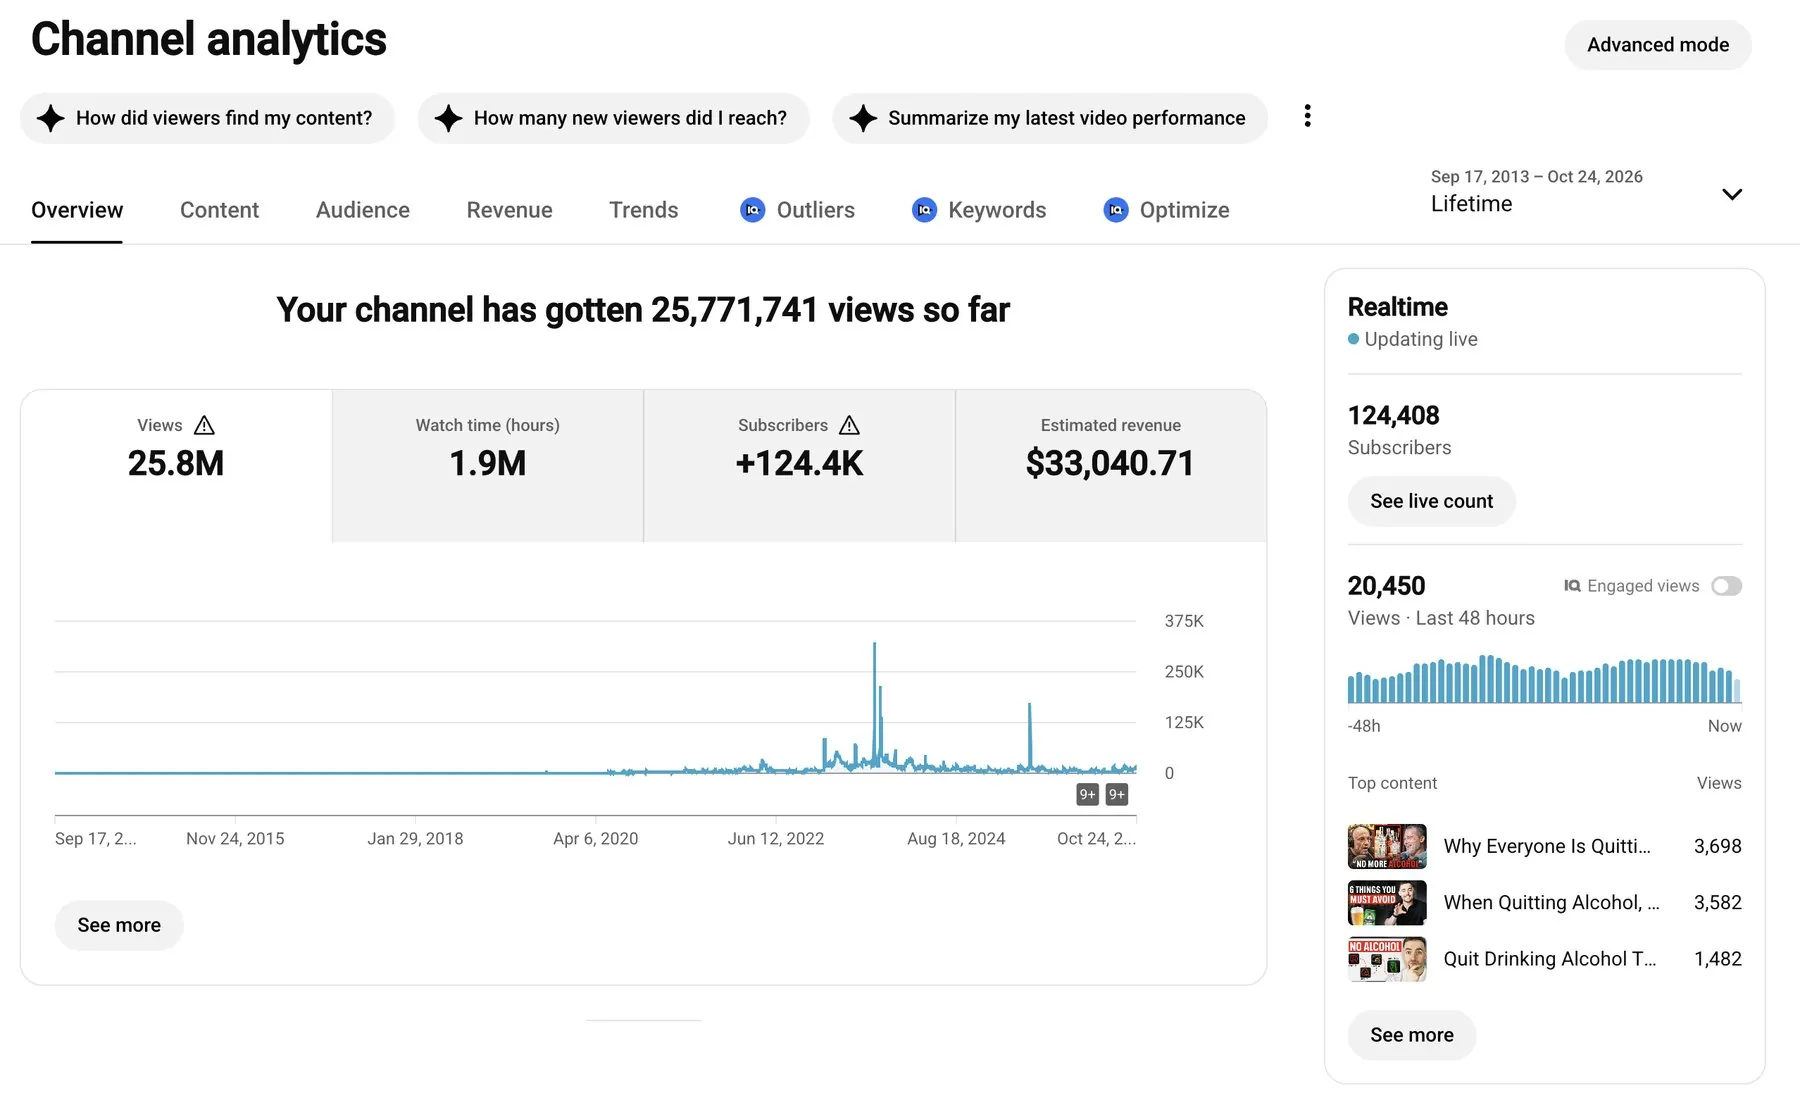Screen dimensions: 1800x1093
Task: Click See more in the Realtime panel
Action: pyautogui.click(x=1412, y=1035)
